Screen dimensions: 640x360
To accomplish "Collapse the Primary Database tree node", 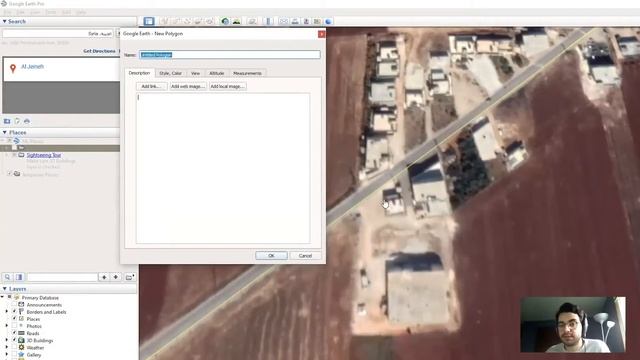I will coord(3,298).
